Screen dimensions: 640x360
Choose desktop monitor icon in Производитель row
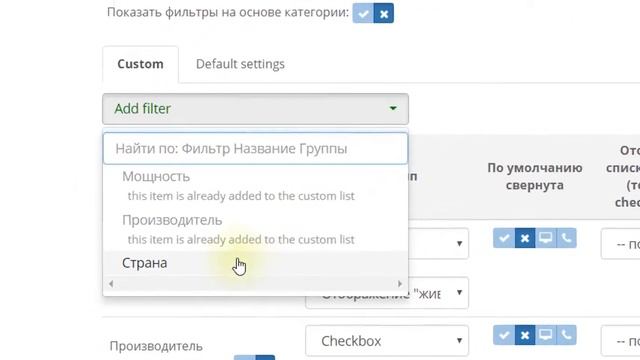[x=545, y=335]
